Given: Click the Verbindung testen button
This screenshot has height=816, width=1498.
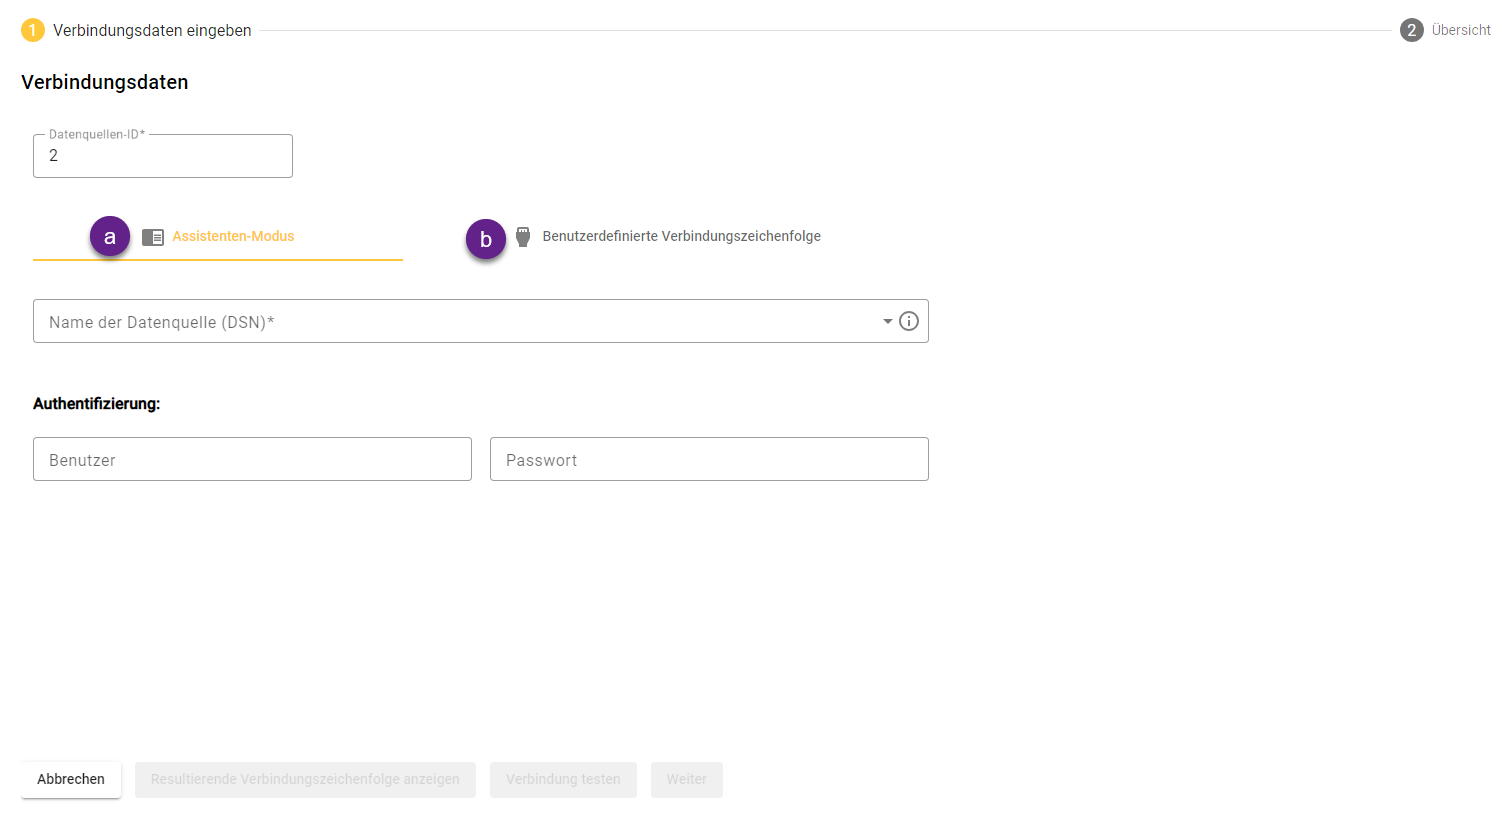Looking at the screenshot, I should (563, 780).
